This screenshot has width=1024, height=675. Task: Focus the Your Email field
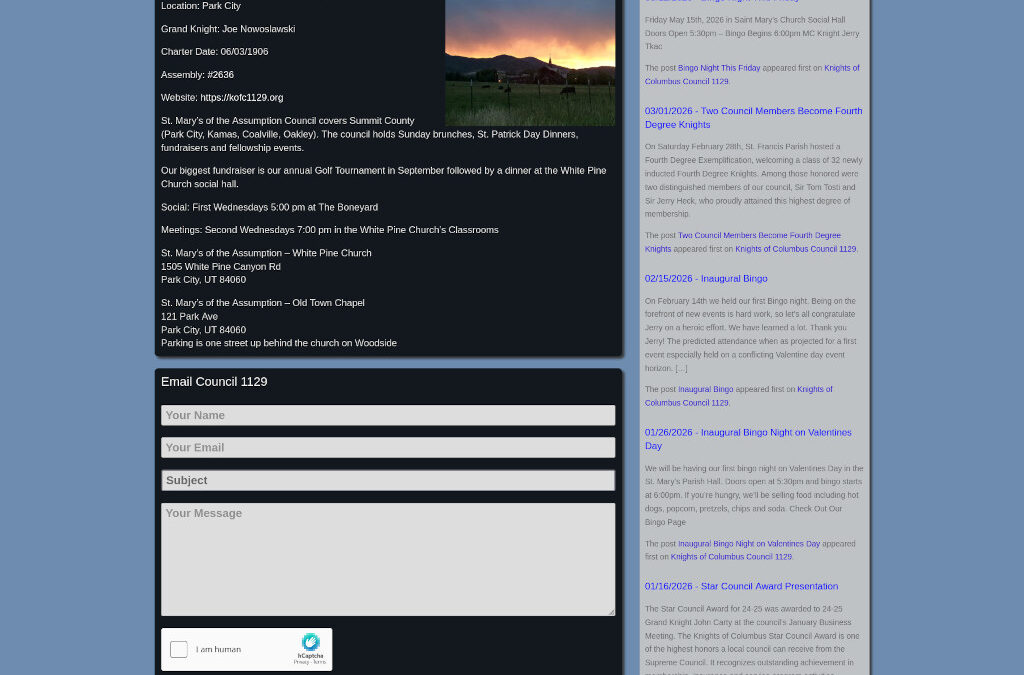point(388,447)
